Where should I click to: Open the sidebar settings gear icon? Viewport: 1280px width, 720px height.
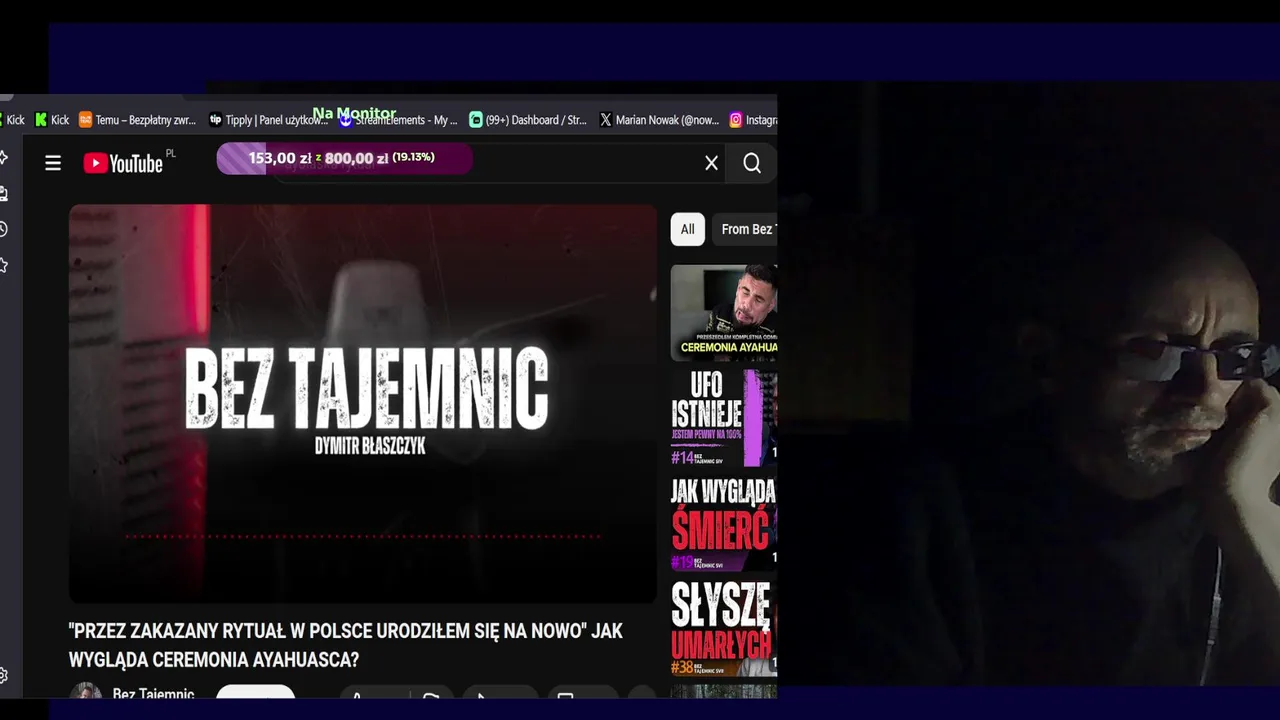[x=4, y=675]
